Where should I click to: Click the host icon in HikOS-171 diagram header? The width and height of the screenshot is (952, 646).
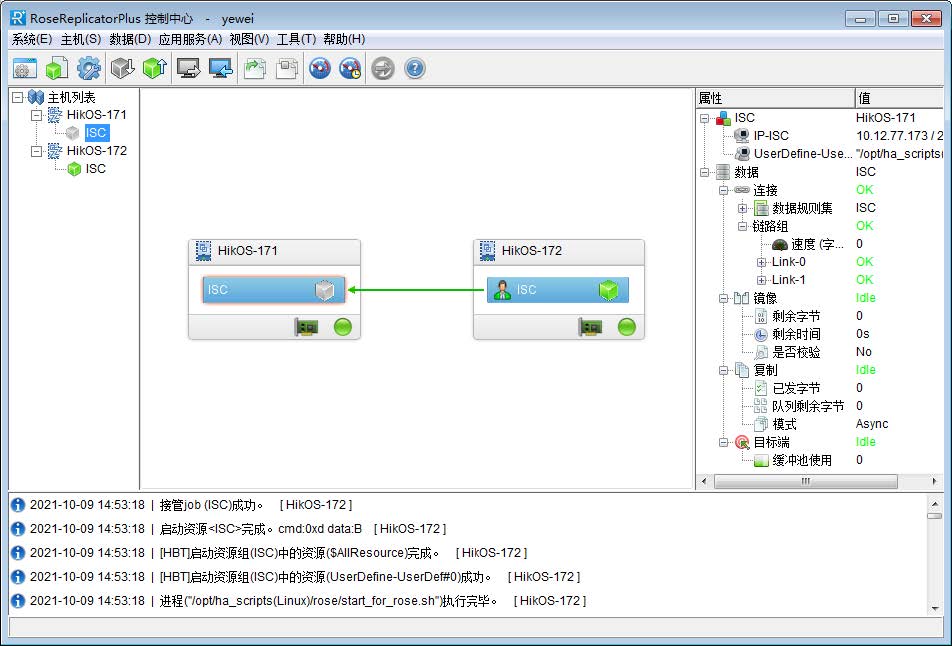point(203,251)
